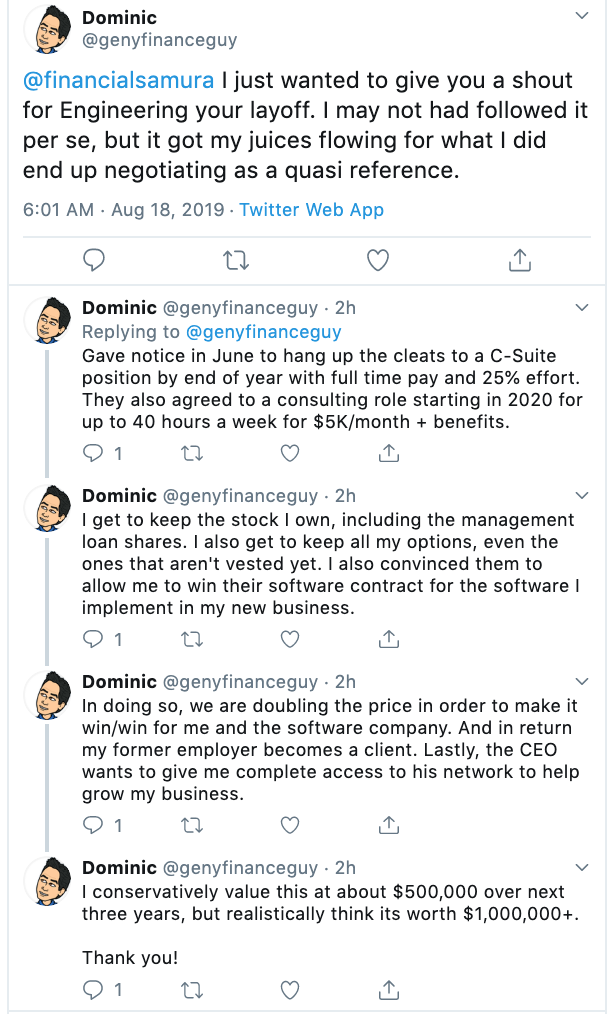613x1014 pixels.
Task: Retweet the 'Thank you!' tweet
Action: pos(191,990)
